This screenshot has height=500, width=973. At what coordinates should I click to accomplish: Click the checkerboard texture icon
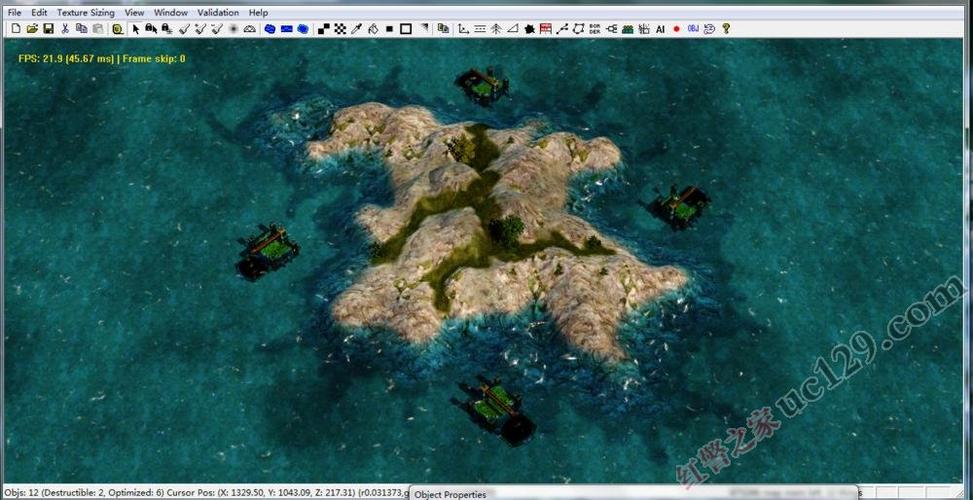point(339,29)
